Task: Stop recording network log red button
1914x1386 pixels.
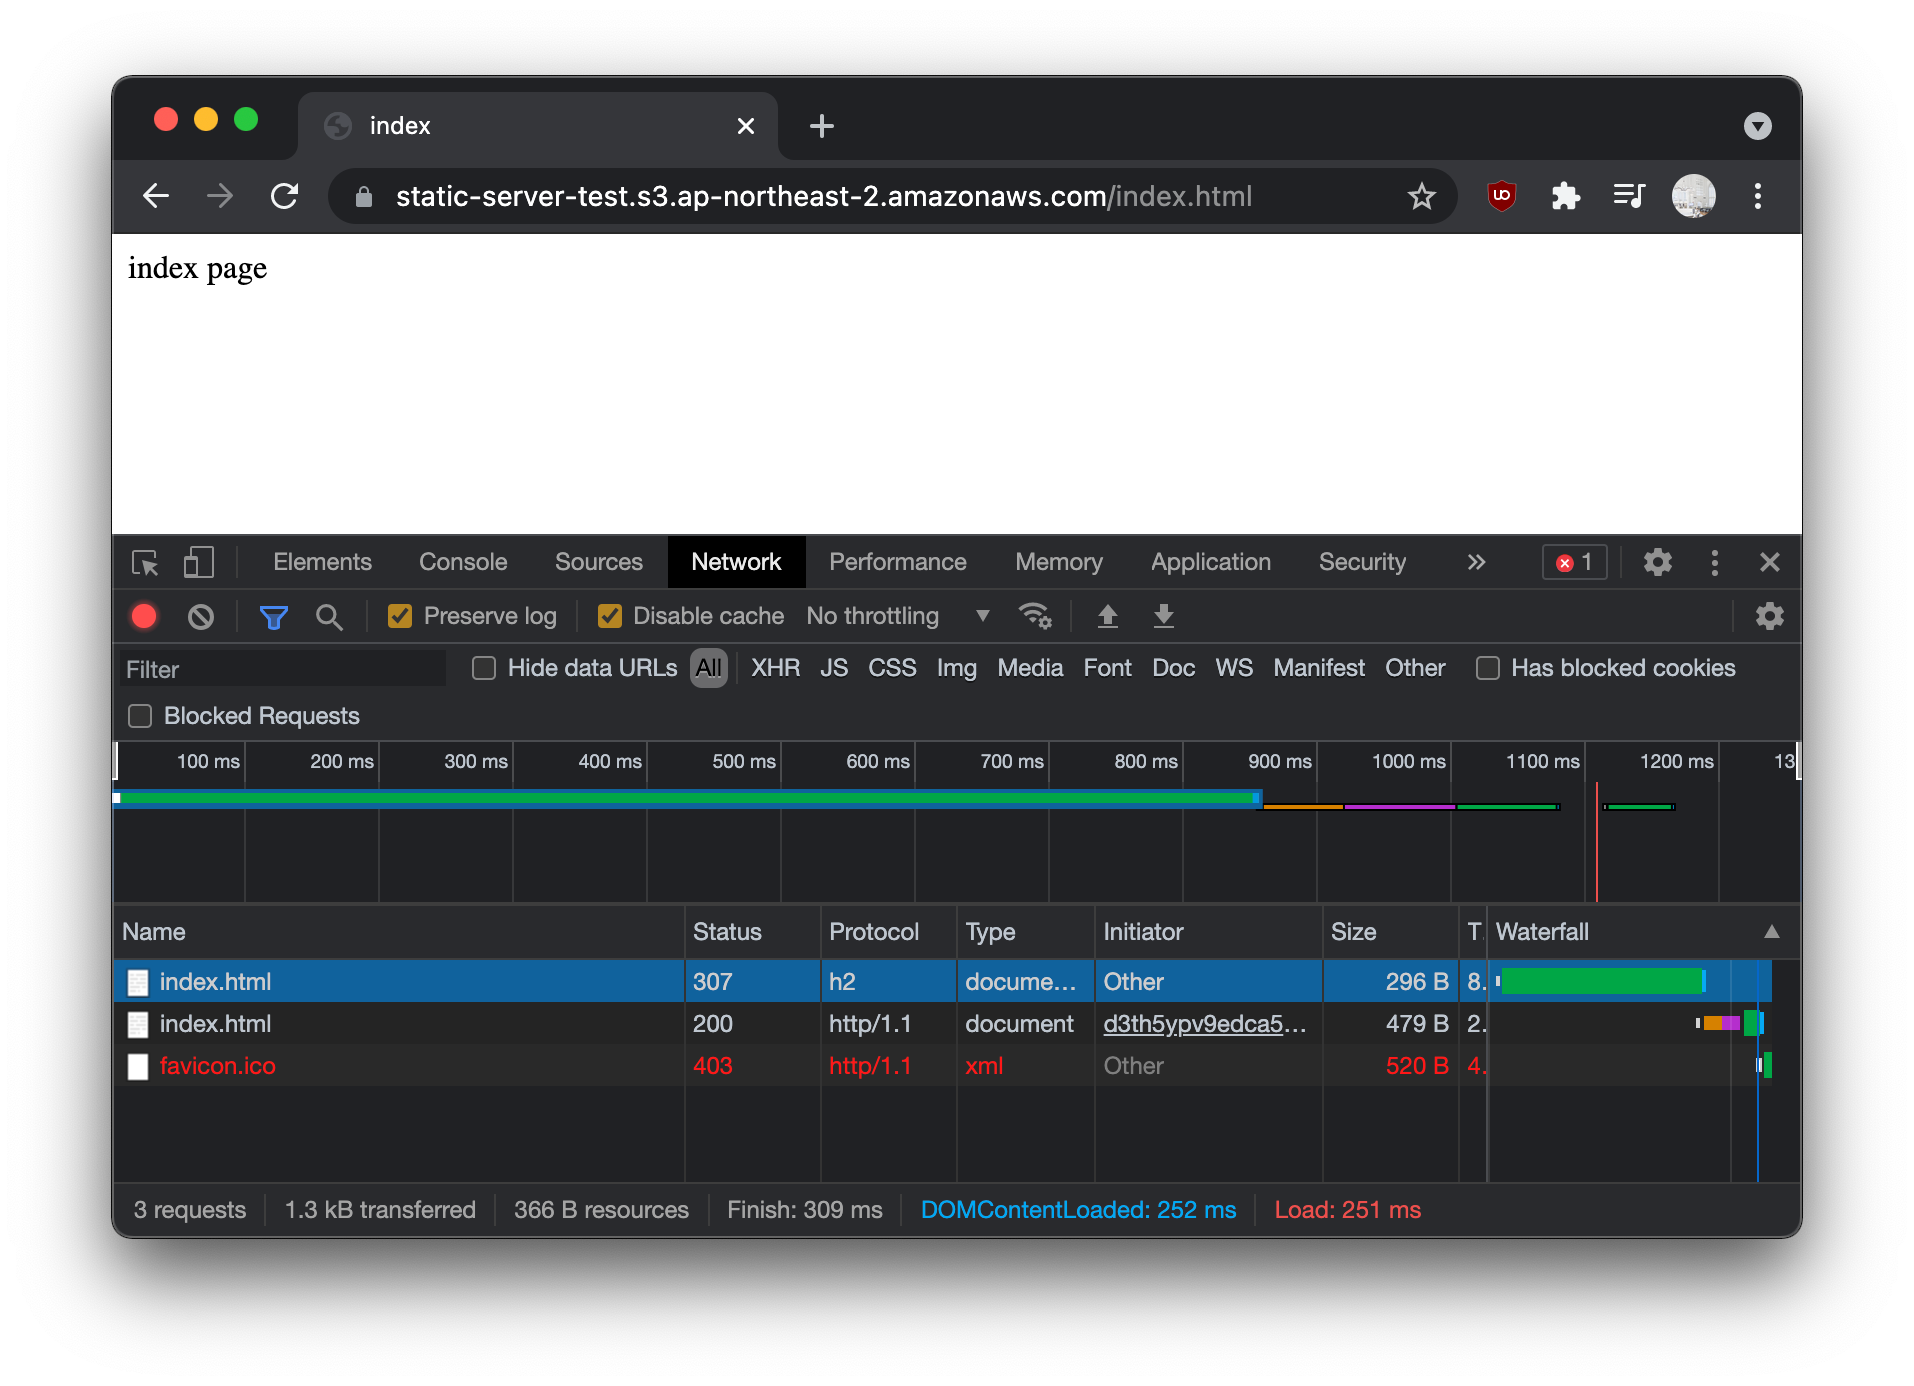Action: tap(144, 616)
